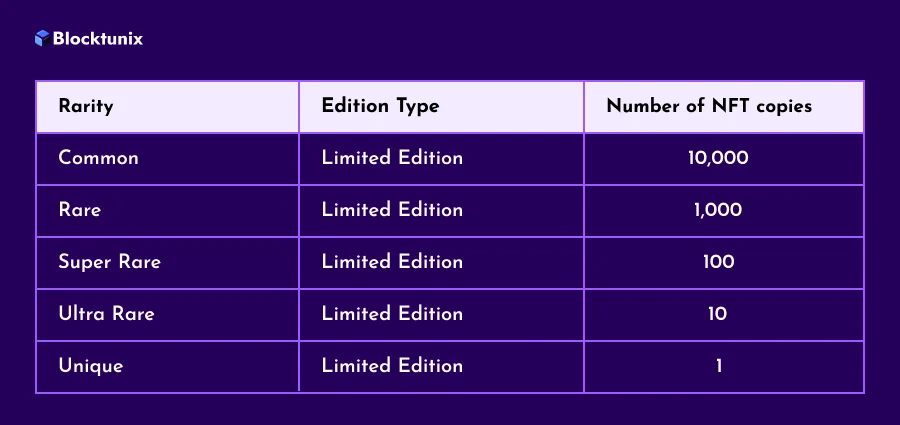
Task: Click the 1,000 copies value
Action: (x=718, y=210)
